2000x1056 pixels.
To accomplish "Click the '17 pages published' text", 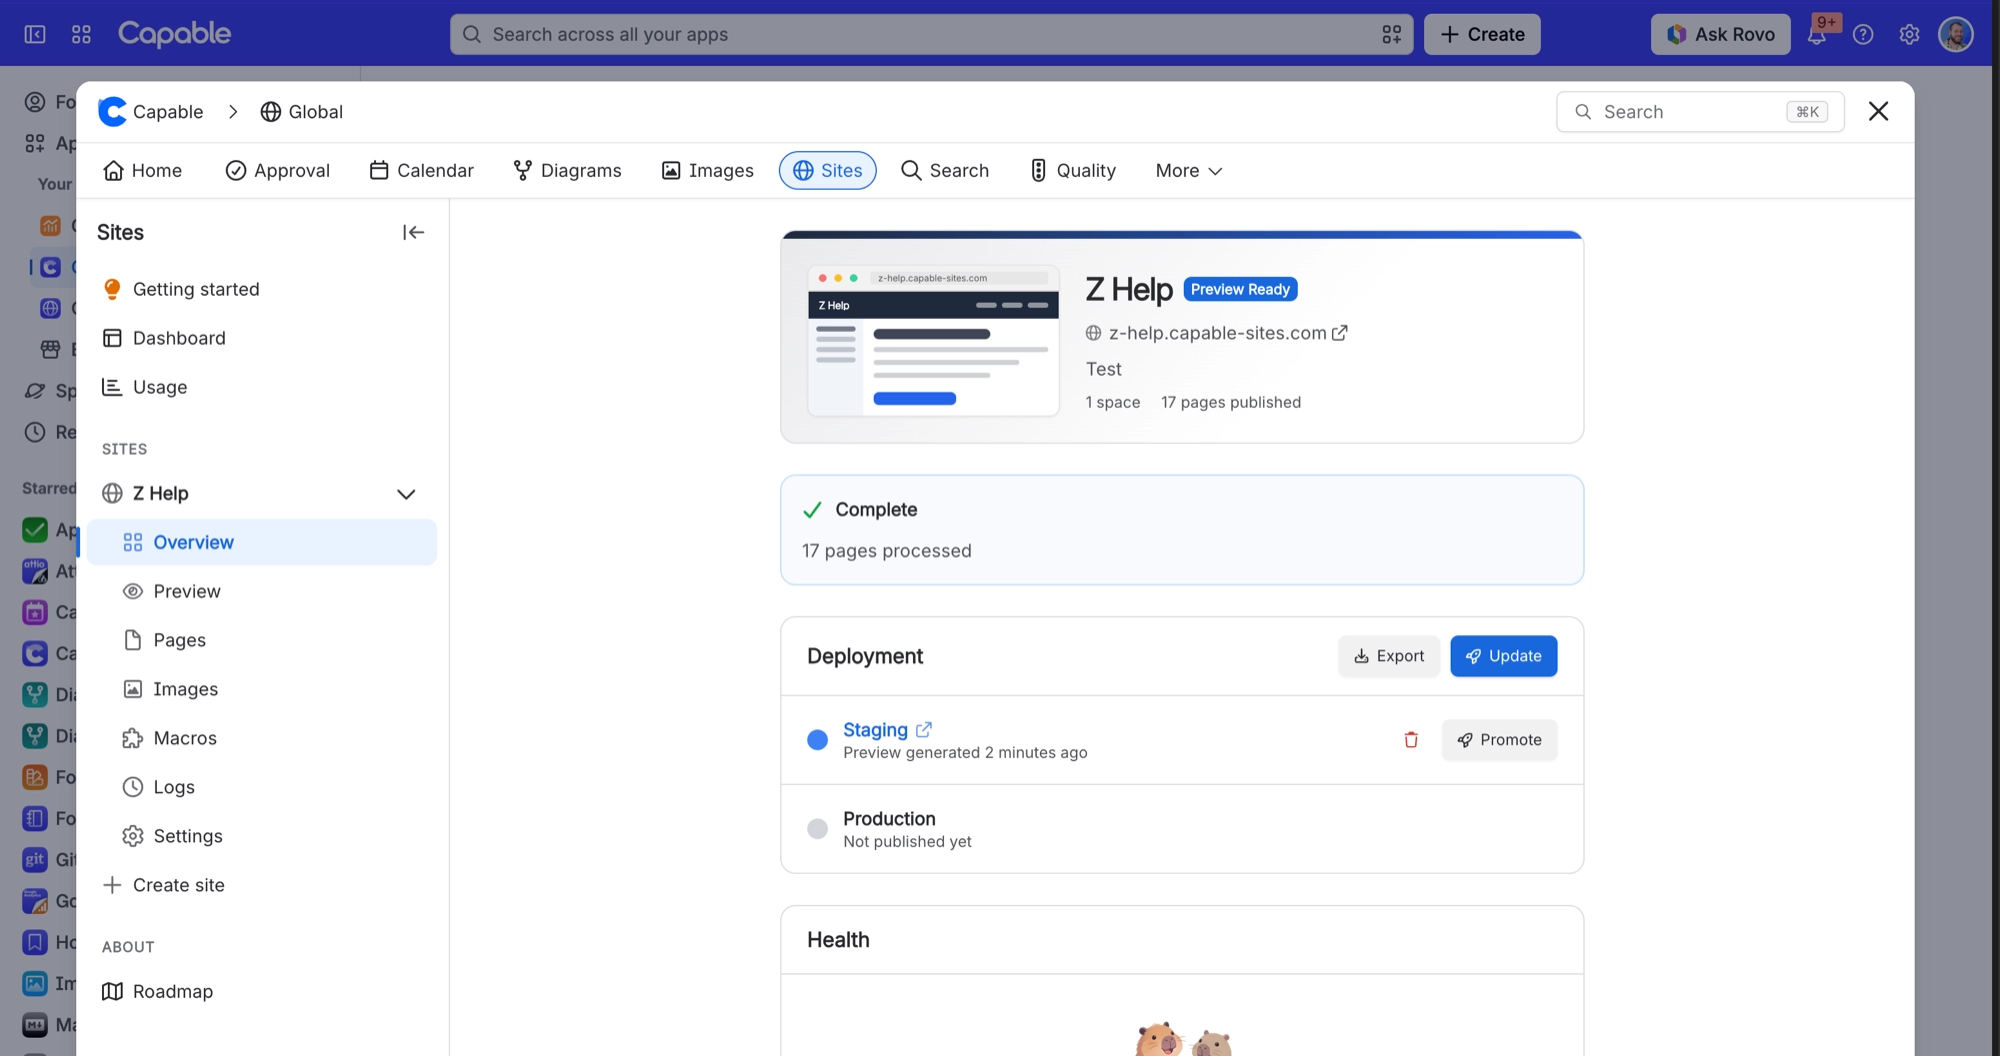I will click(1231, 402).
